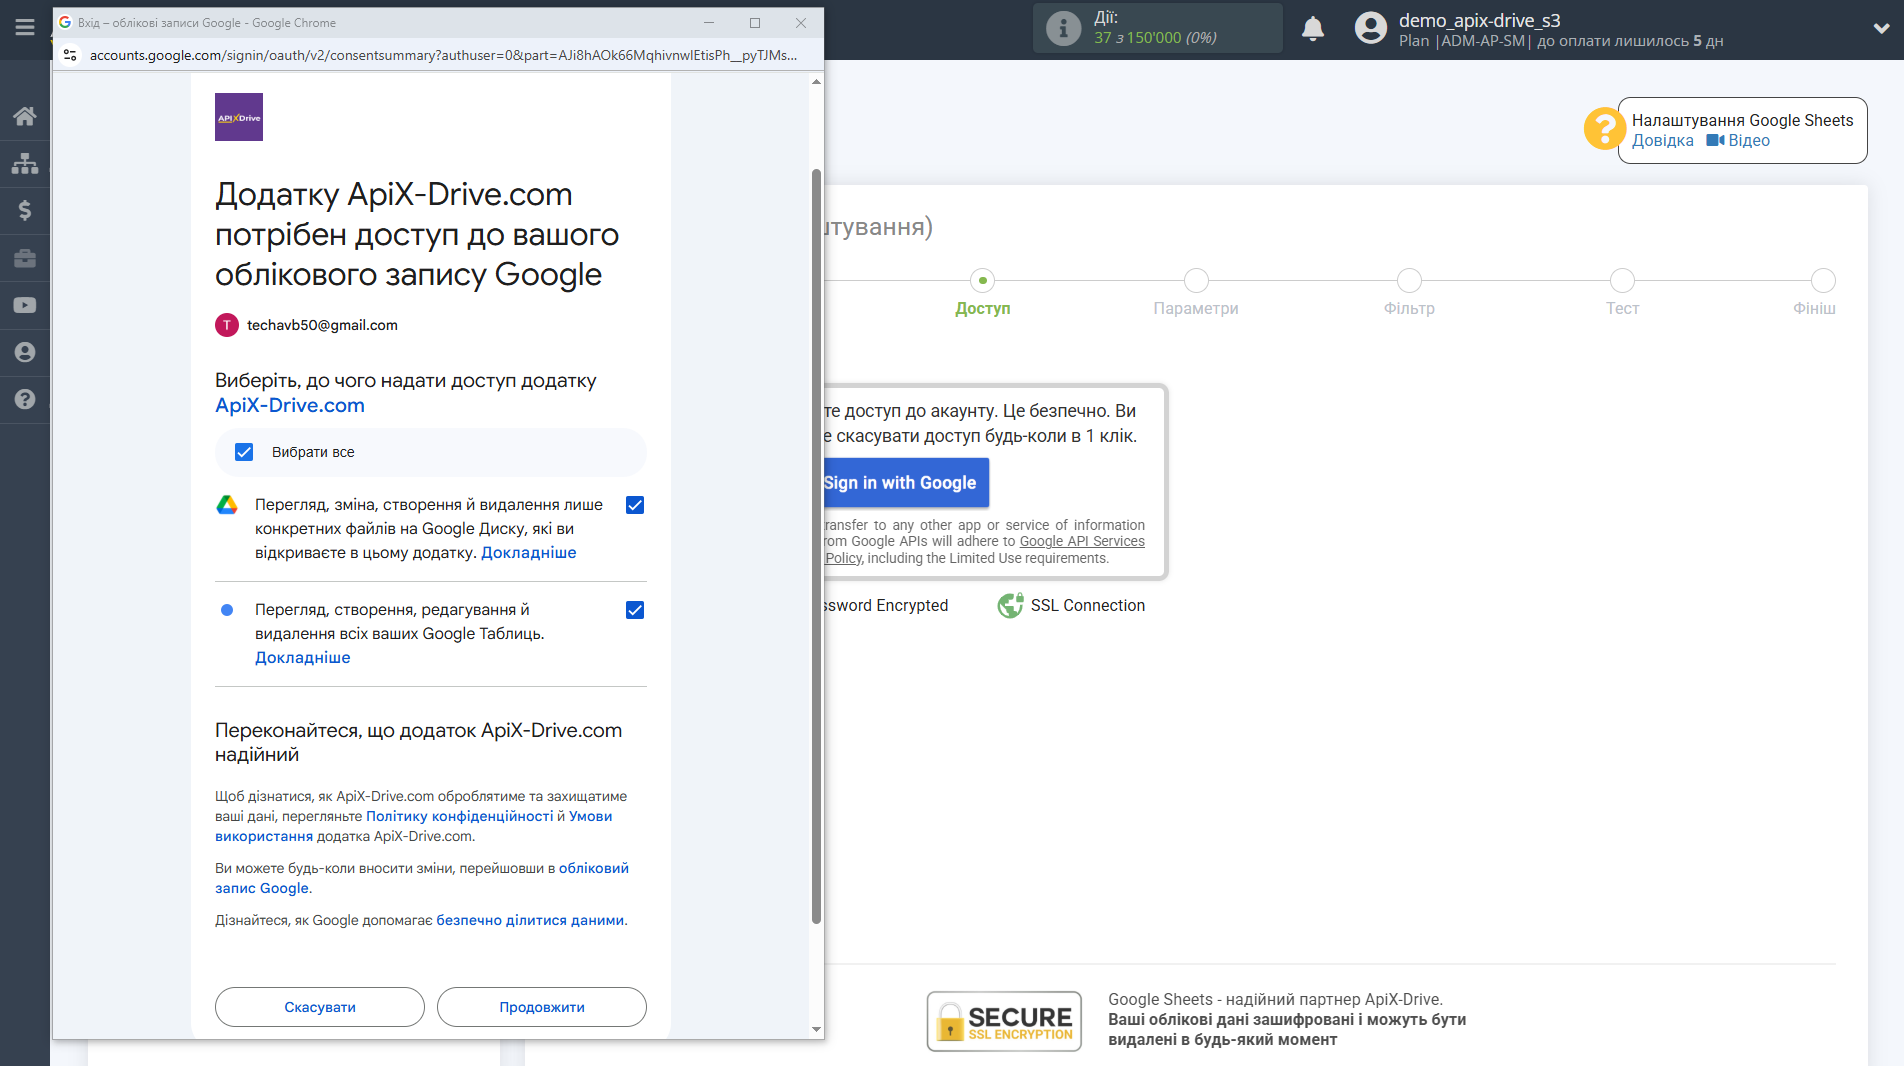Toggle the 'Вибрати все' checkbox
The height and width of the screenshot is (1066, 1904).
244,452
